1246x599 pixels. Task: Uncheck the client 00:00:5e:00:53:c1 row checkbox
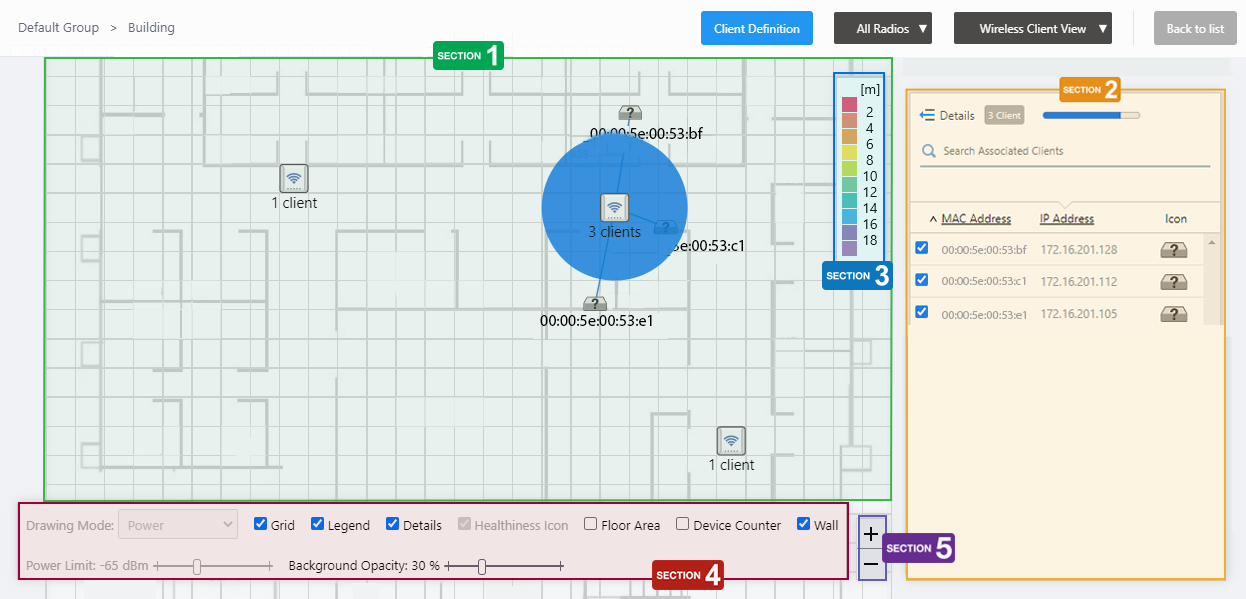pyautogui.click(x=922, y=280)
